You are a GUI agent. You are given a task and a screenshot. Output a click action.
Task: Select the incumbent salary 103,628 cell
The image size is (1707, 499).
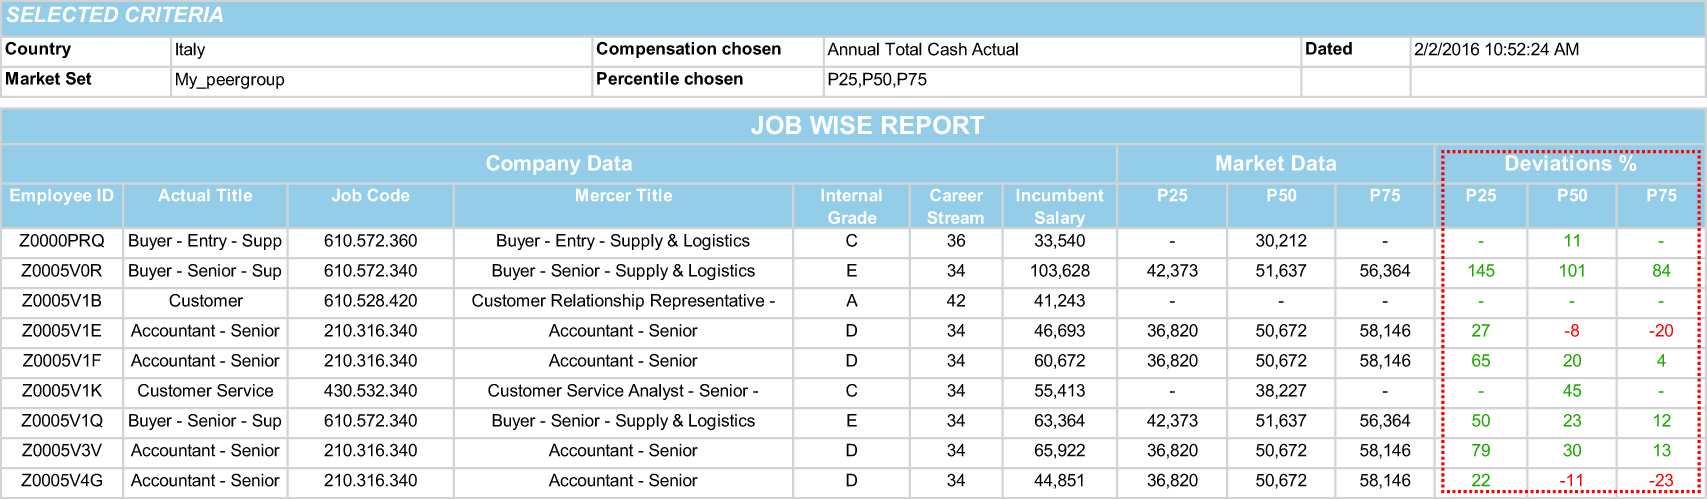1059,271
